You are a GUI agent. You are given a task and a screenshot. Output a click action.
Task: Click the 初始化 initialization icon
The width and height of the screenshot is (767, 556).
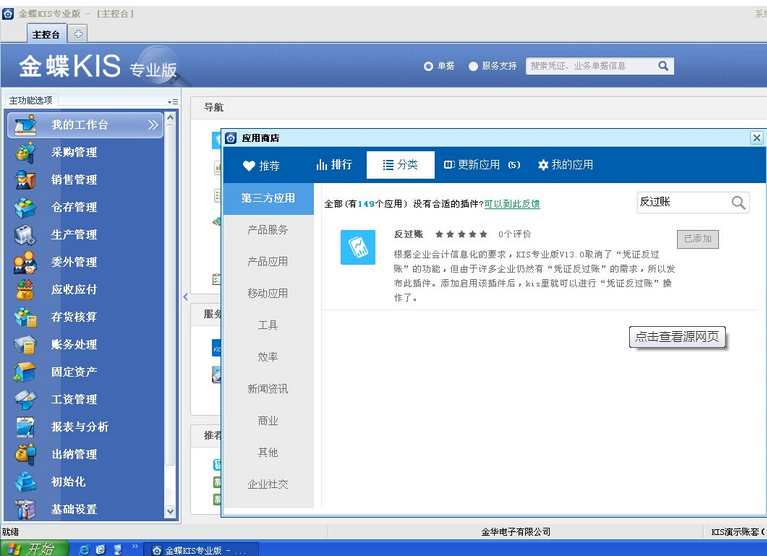click(25, 481)
